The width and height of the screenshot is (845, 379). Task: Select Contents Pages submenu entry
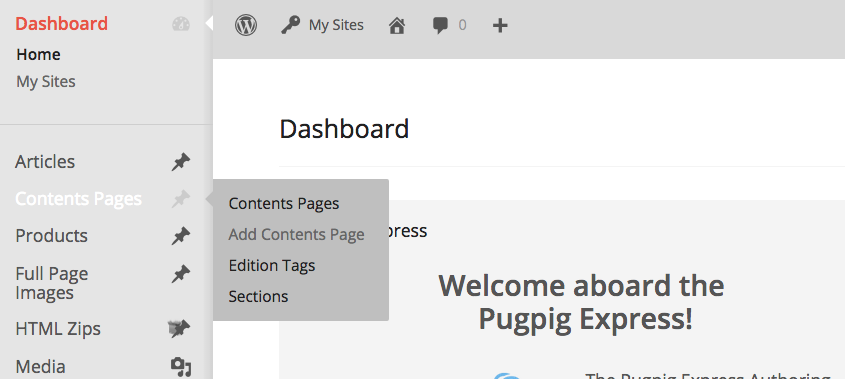284,204
